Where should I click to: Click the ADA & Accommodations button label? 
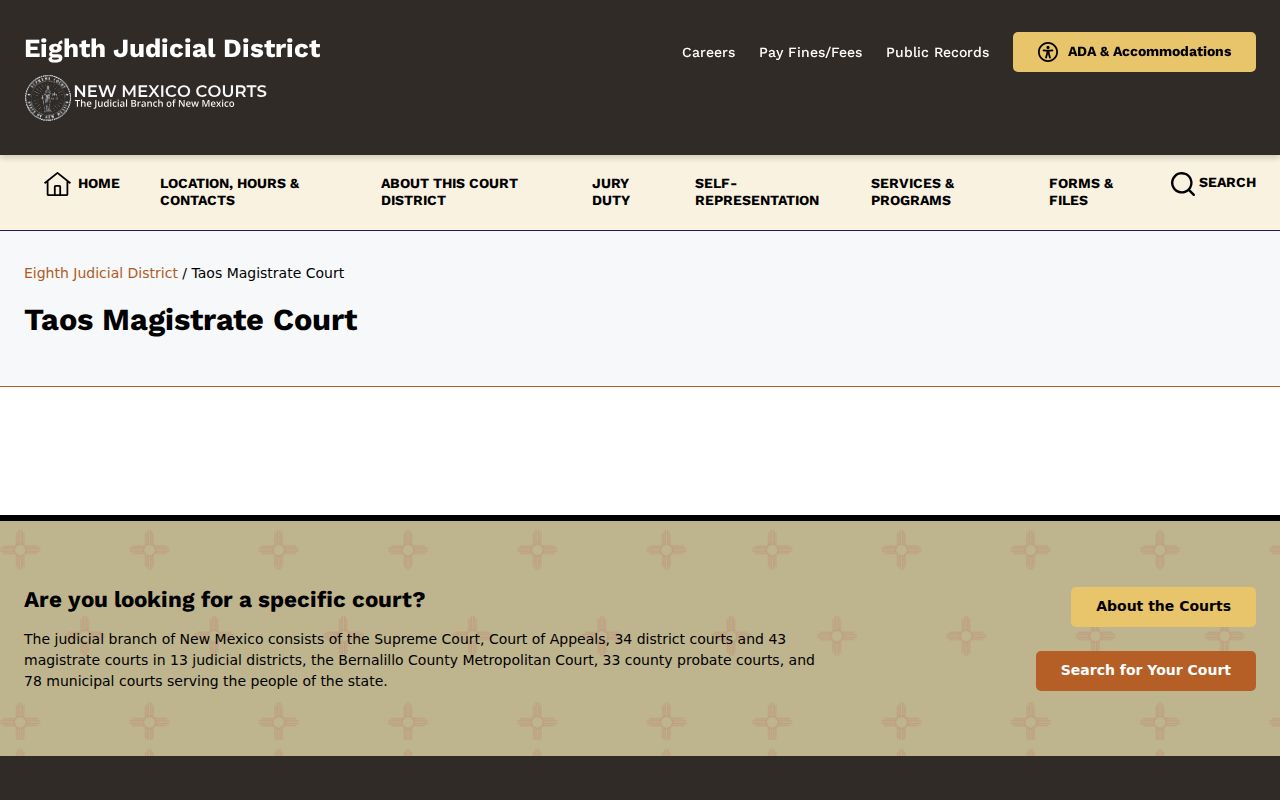(x=1149, y=52)
